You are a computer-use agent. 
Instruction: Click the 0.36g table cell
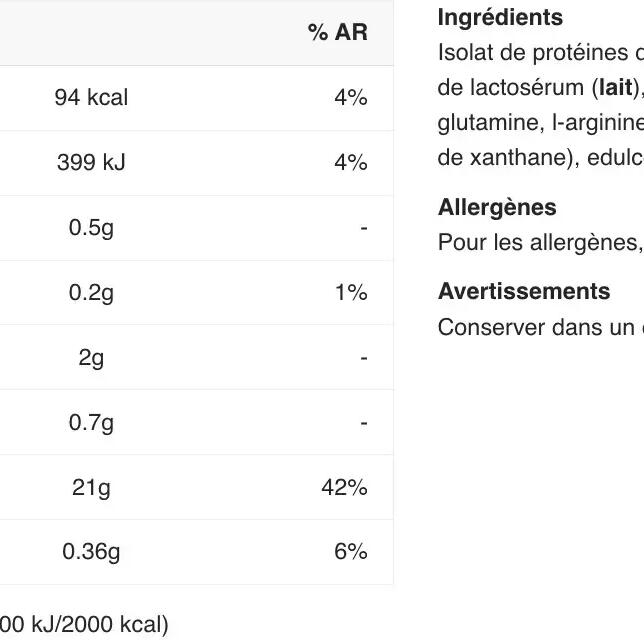tap(91, 552)
